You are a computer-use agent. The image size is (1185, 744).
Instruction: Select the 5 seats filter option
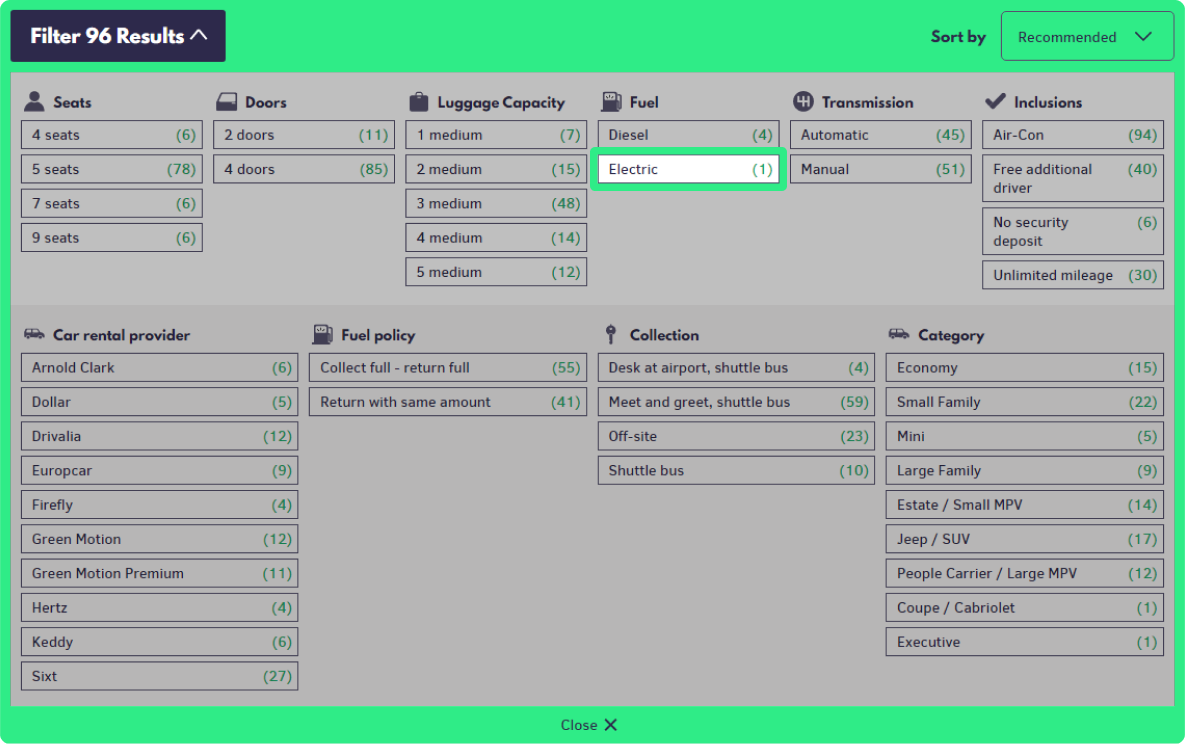tap(111, 169)
